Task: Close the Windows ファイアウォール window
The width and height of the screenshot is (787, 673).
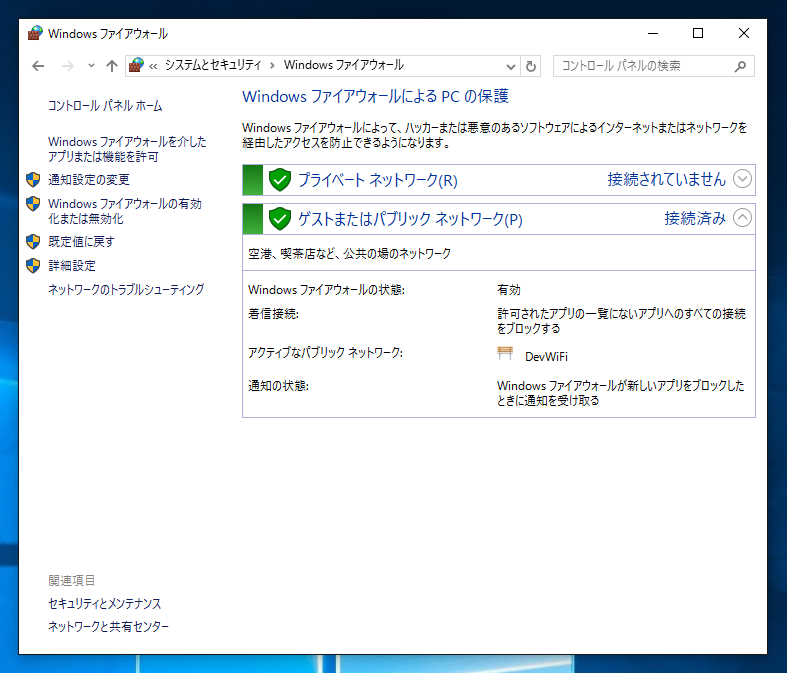Action: pyautogui.click(x=744, y=34)
